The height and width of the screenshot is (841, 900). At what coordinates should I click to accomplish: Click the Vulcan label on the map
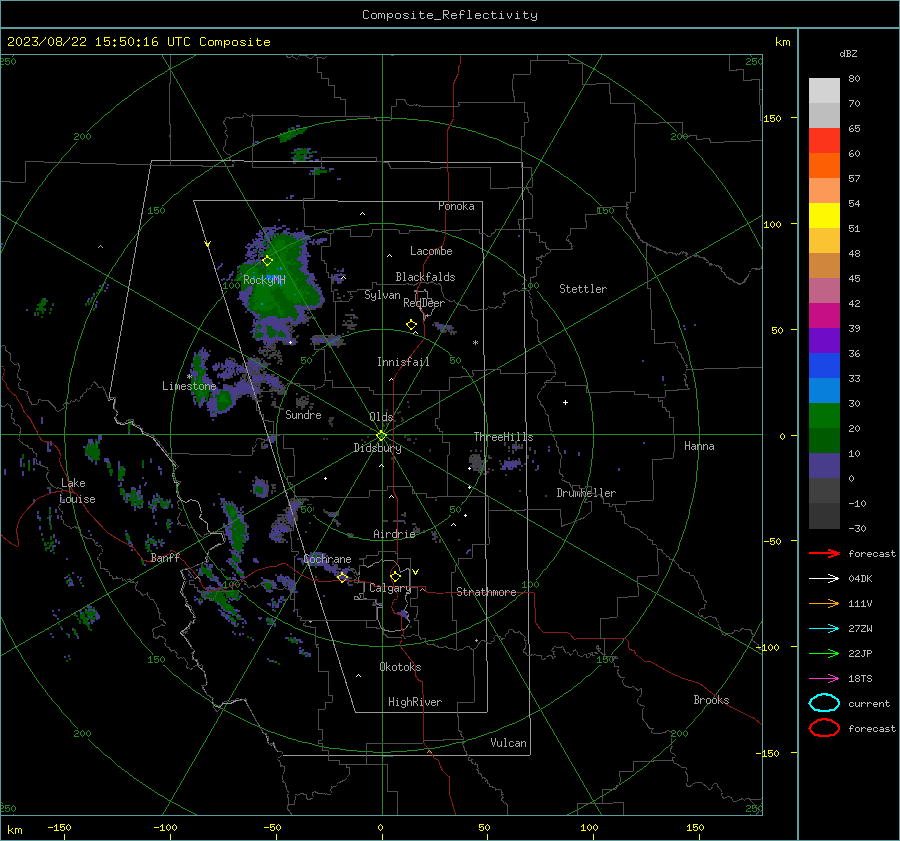click(x=508, y=743)
